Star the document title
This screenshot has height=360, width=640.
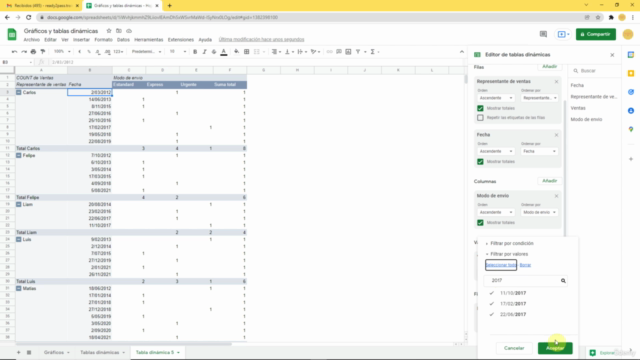109,31
